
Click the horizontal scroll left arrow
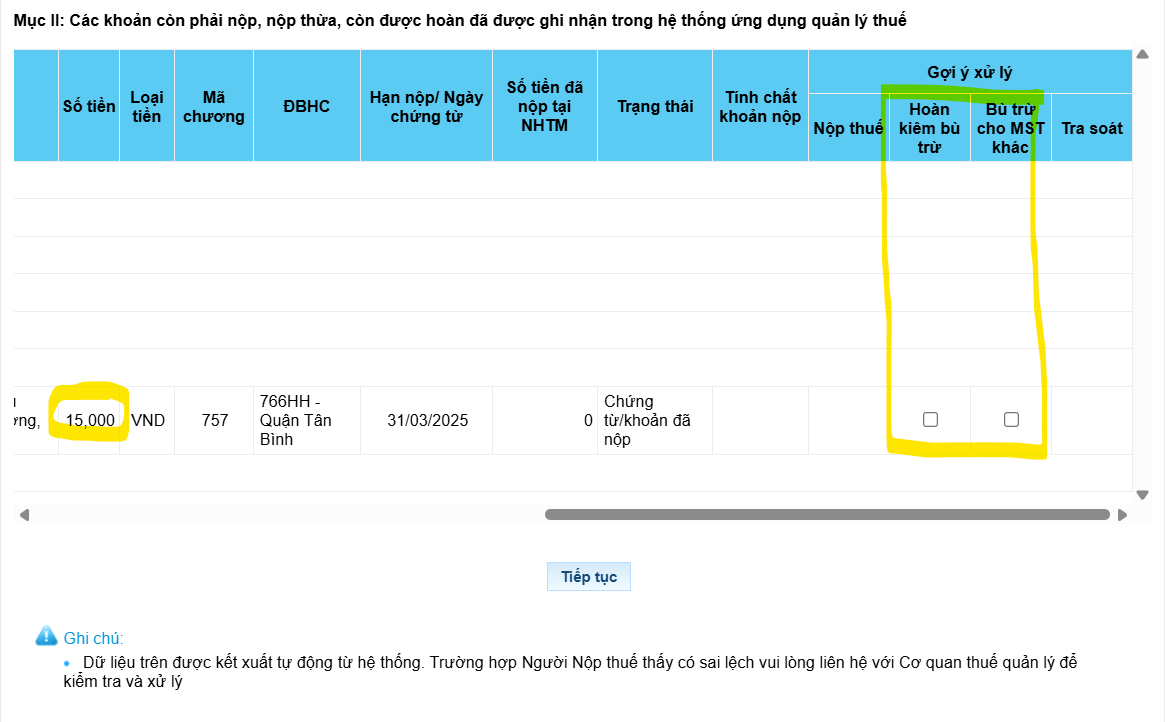(24, 515)
